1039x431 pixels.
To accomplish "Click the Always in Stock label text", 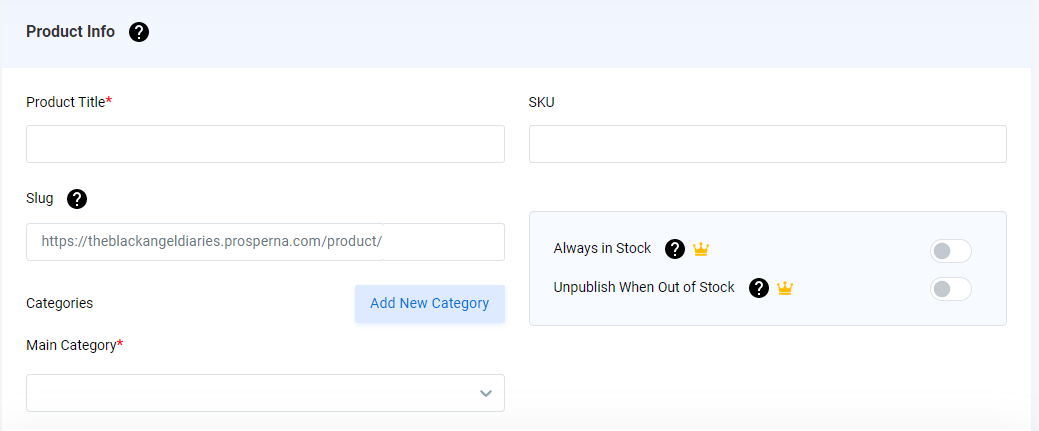I will pyautogui.click(x=602, y=249).
